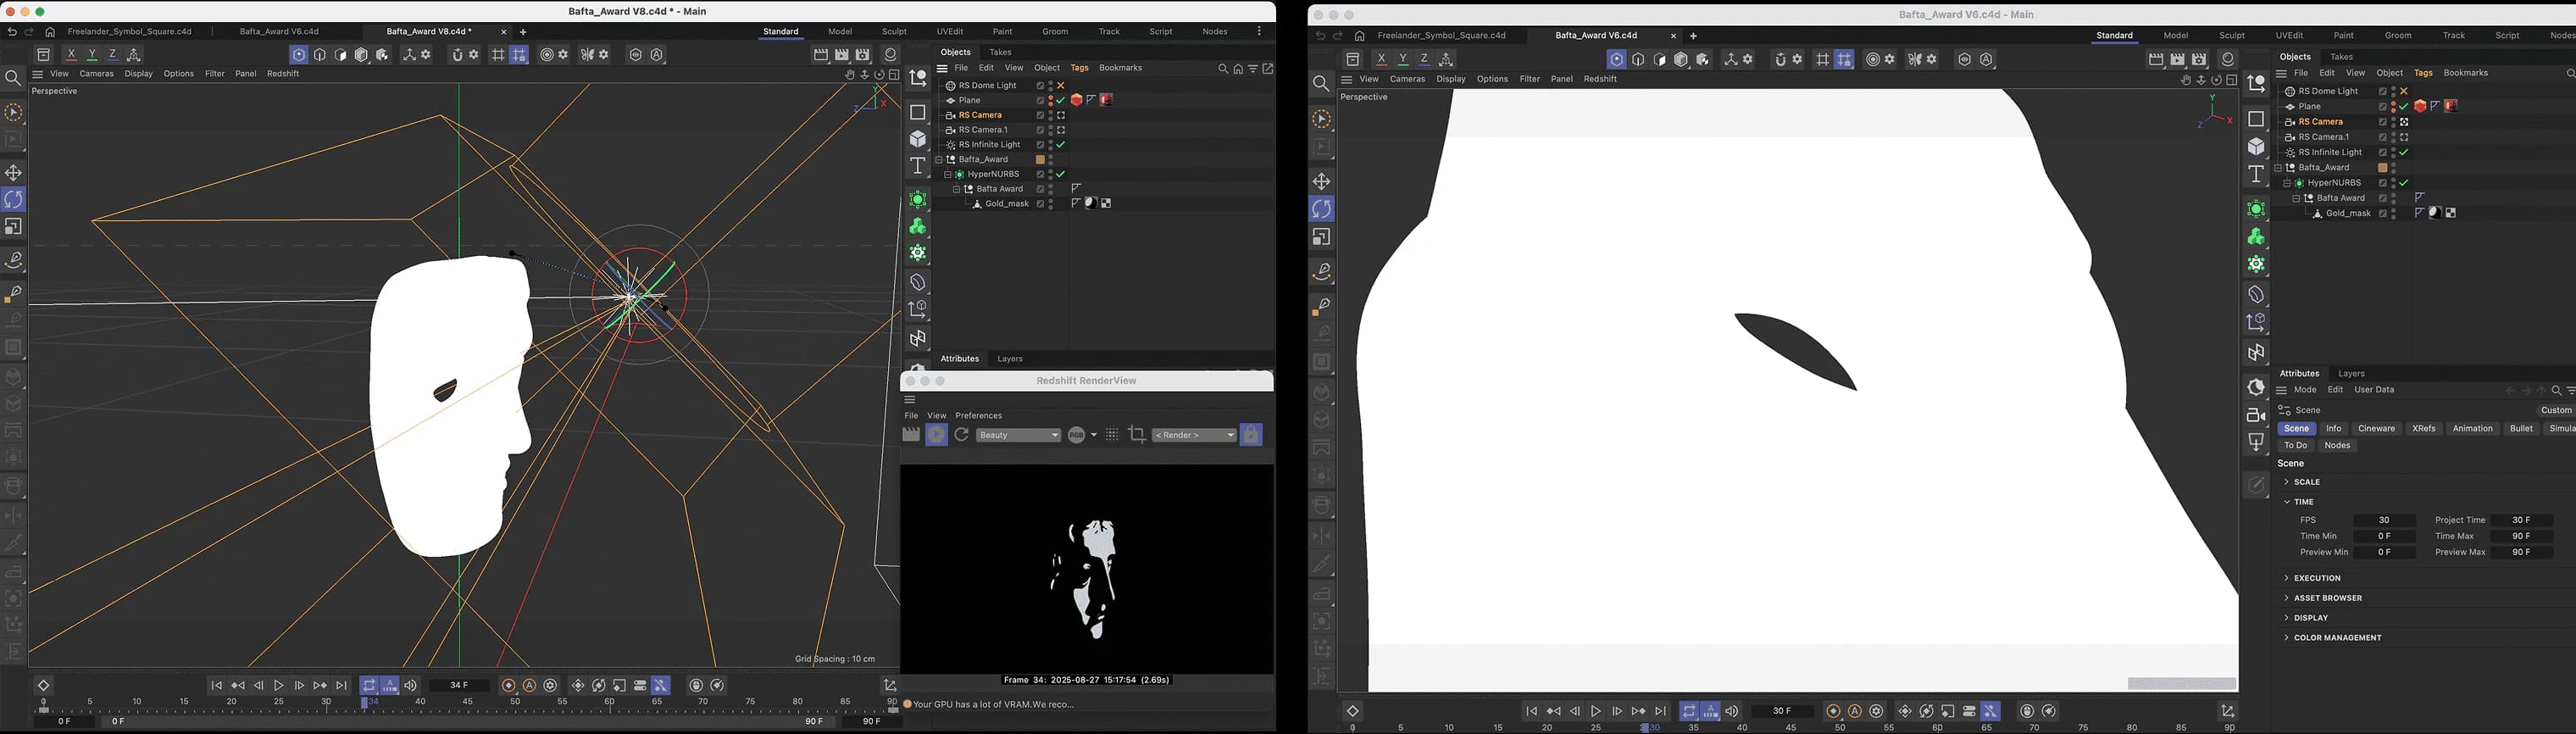Image resolution: width=2576 pixels, height=734 pixels.
Task: Click crop region icon in Redshift RenderView
Action: [1137, 435]
